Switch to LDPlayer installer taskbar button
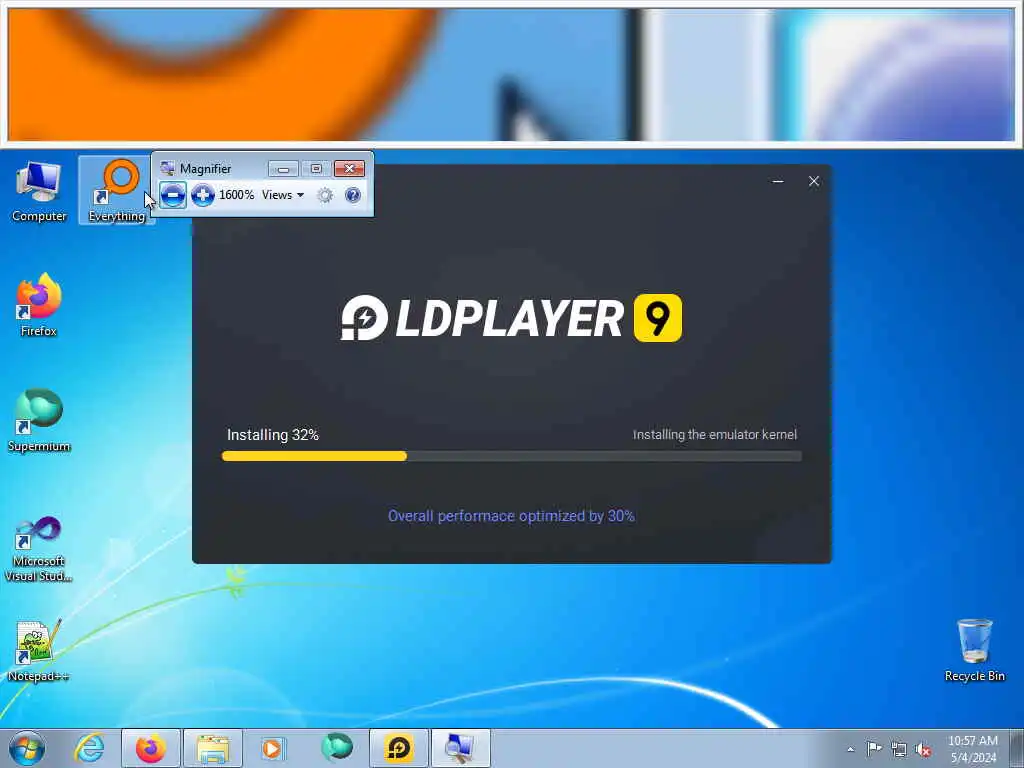 pyautogui.click(x=398, y=748)
